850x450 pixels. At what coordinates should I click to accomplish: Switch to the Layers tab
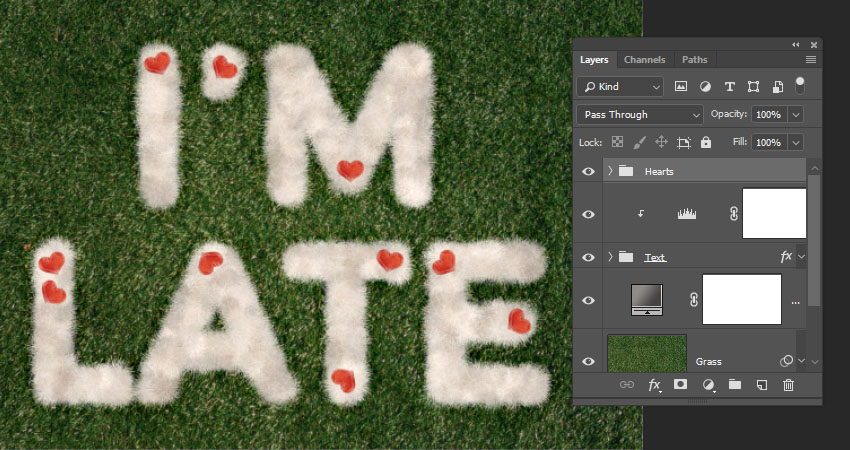point(594,60)
